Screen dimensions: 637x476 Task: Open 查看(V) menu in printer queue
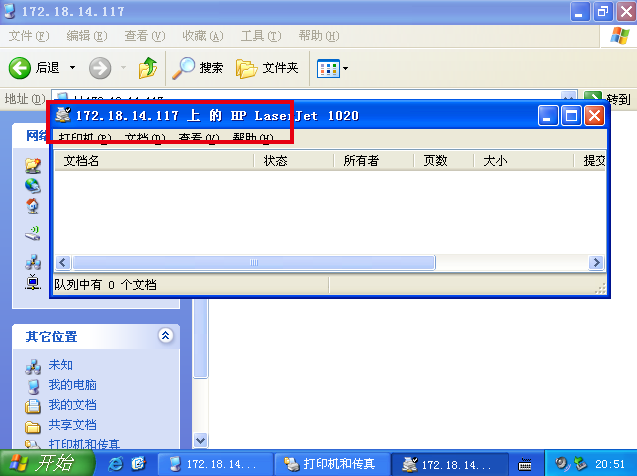click(199, 138)
